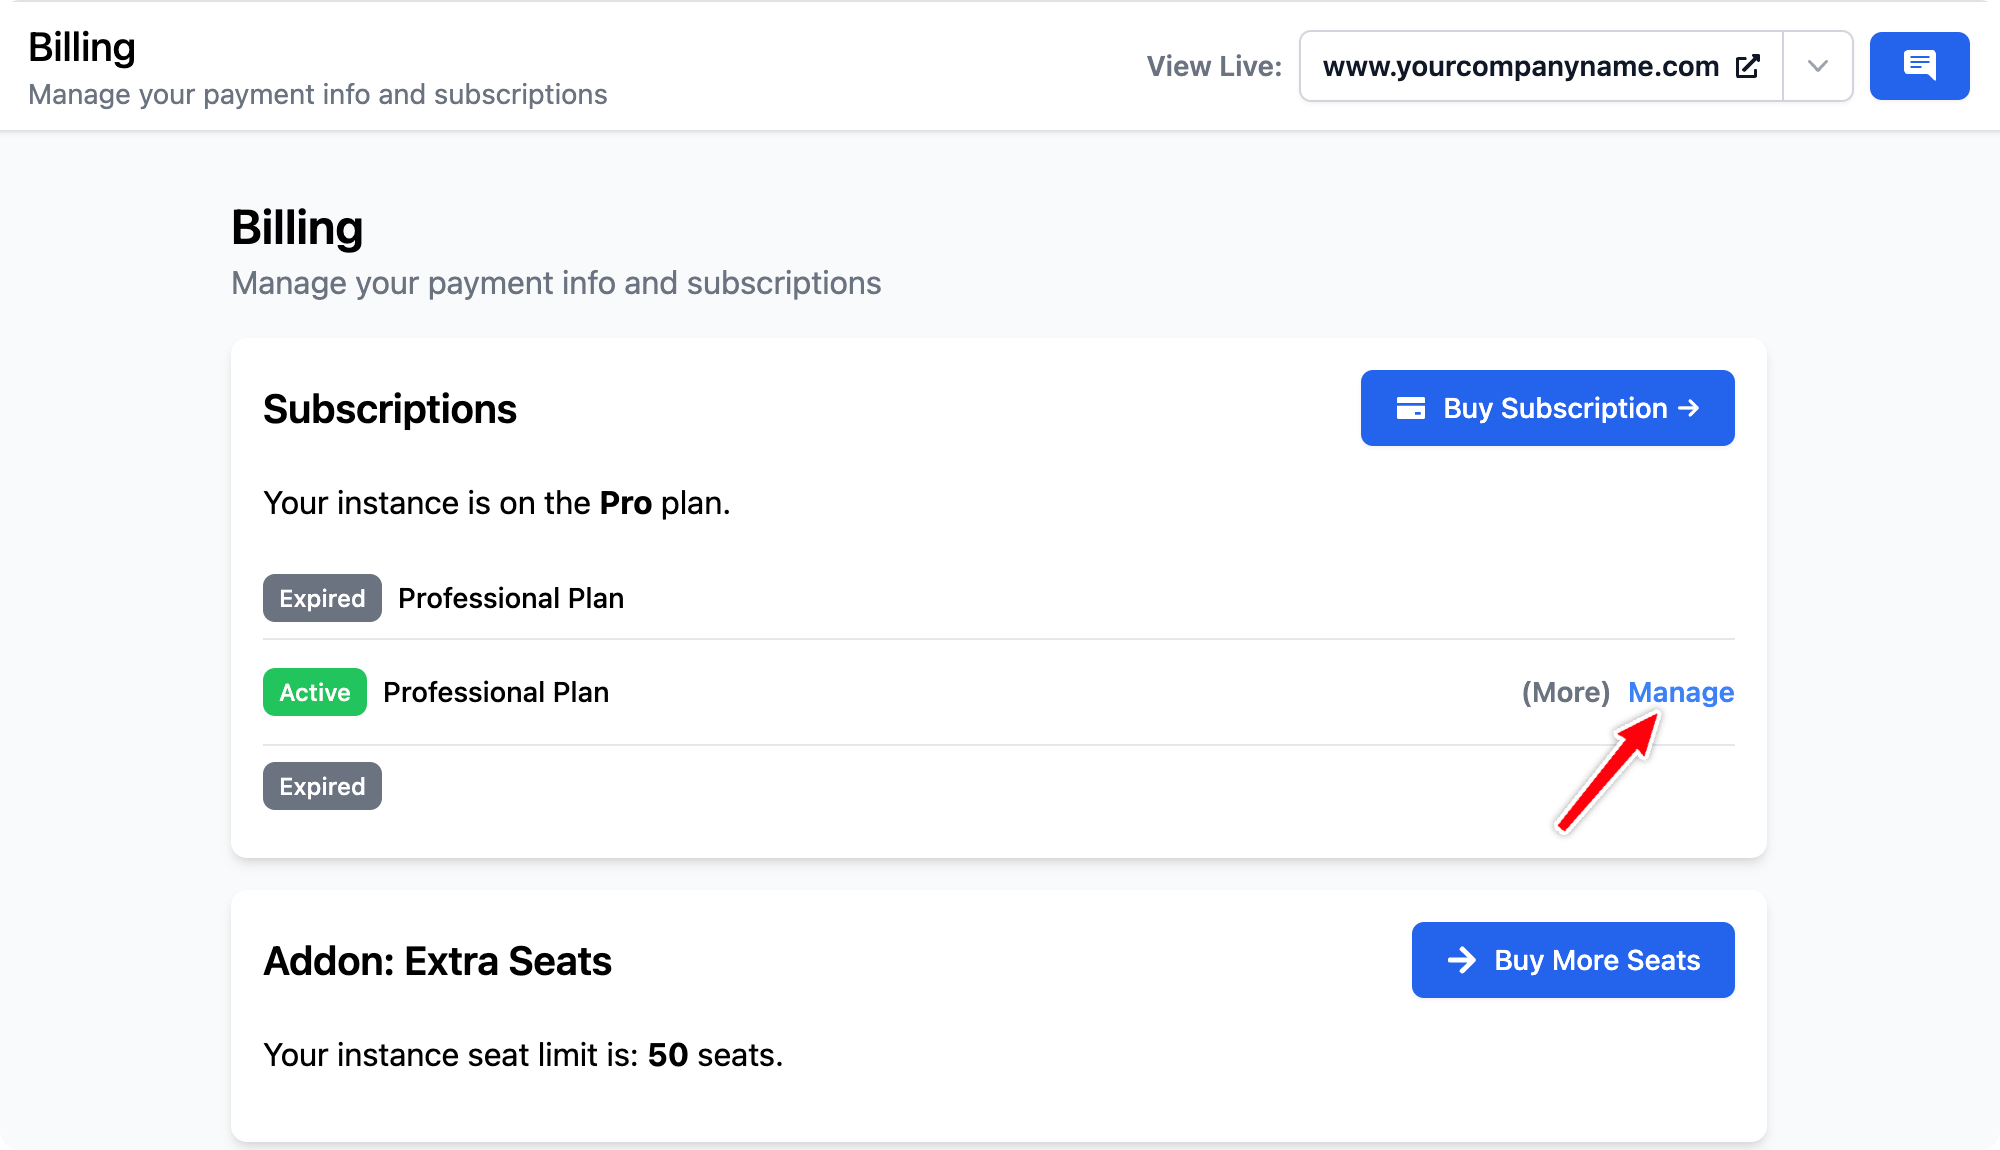The width and height of the screenshot is (2000, 1150).
Task: Click the Subscriptions section heading
Action: 390,409
